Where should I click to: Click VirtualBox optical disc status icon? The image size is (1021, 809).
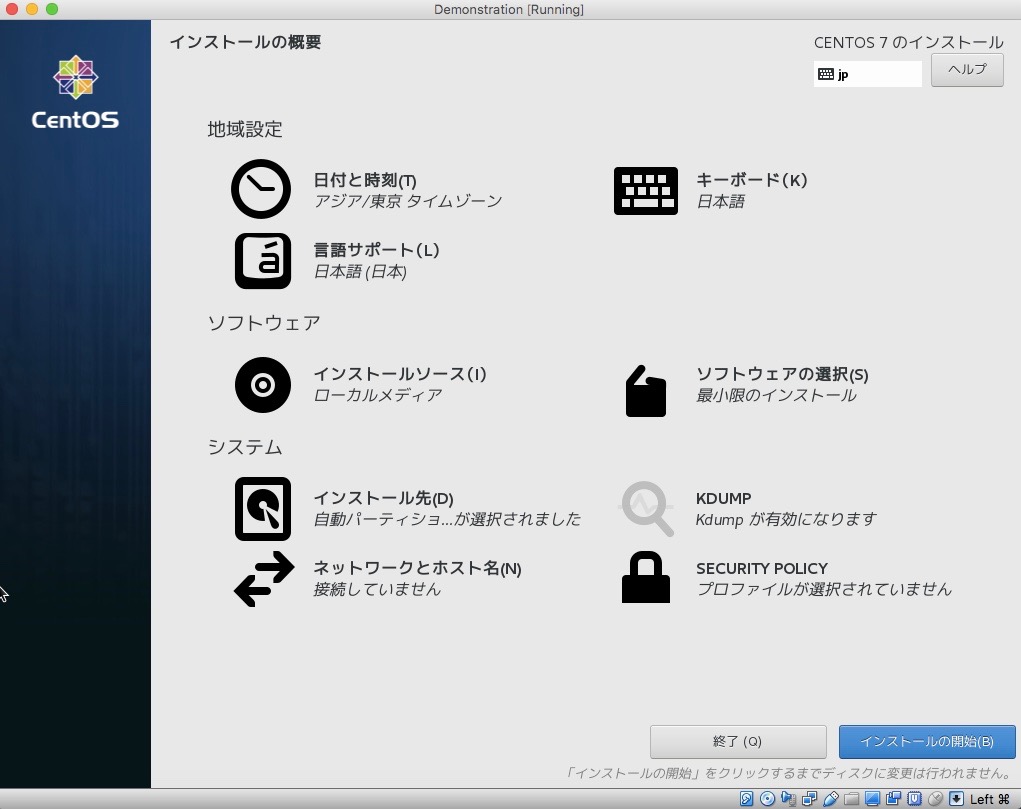coord(768,799)
